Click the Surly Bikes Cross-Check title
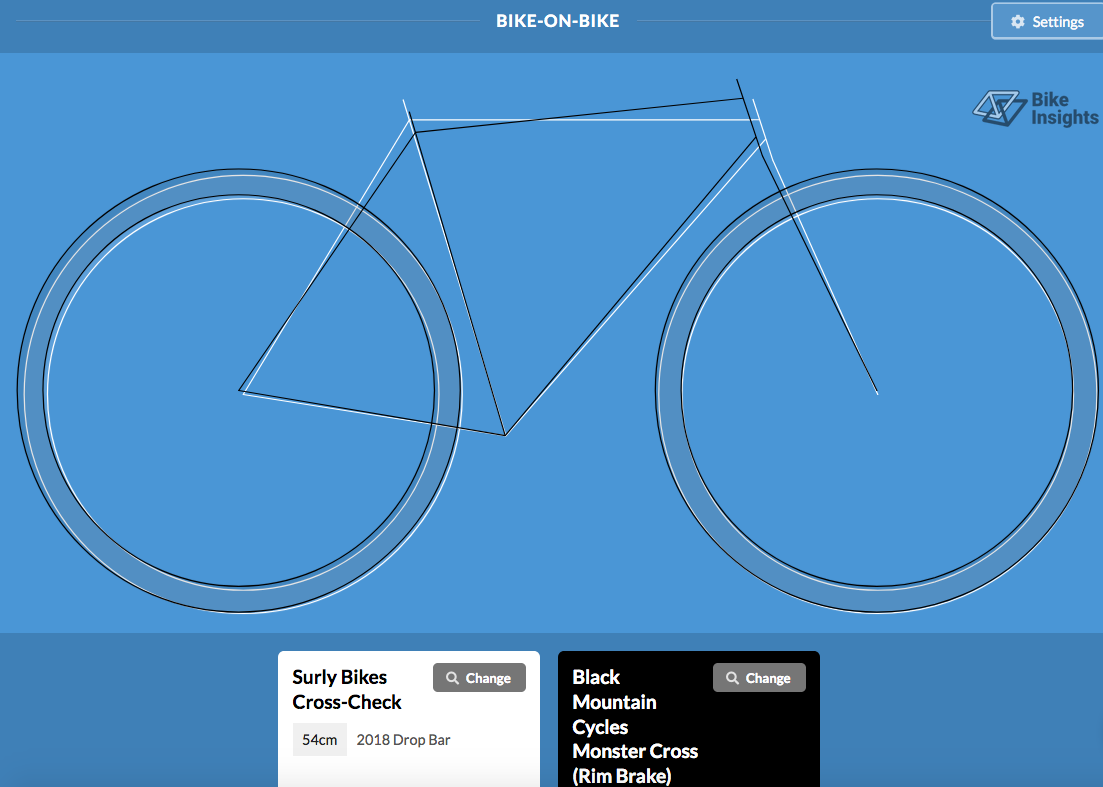 [347, 690]
